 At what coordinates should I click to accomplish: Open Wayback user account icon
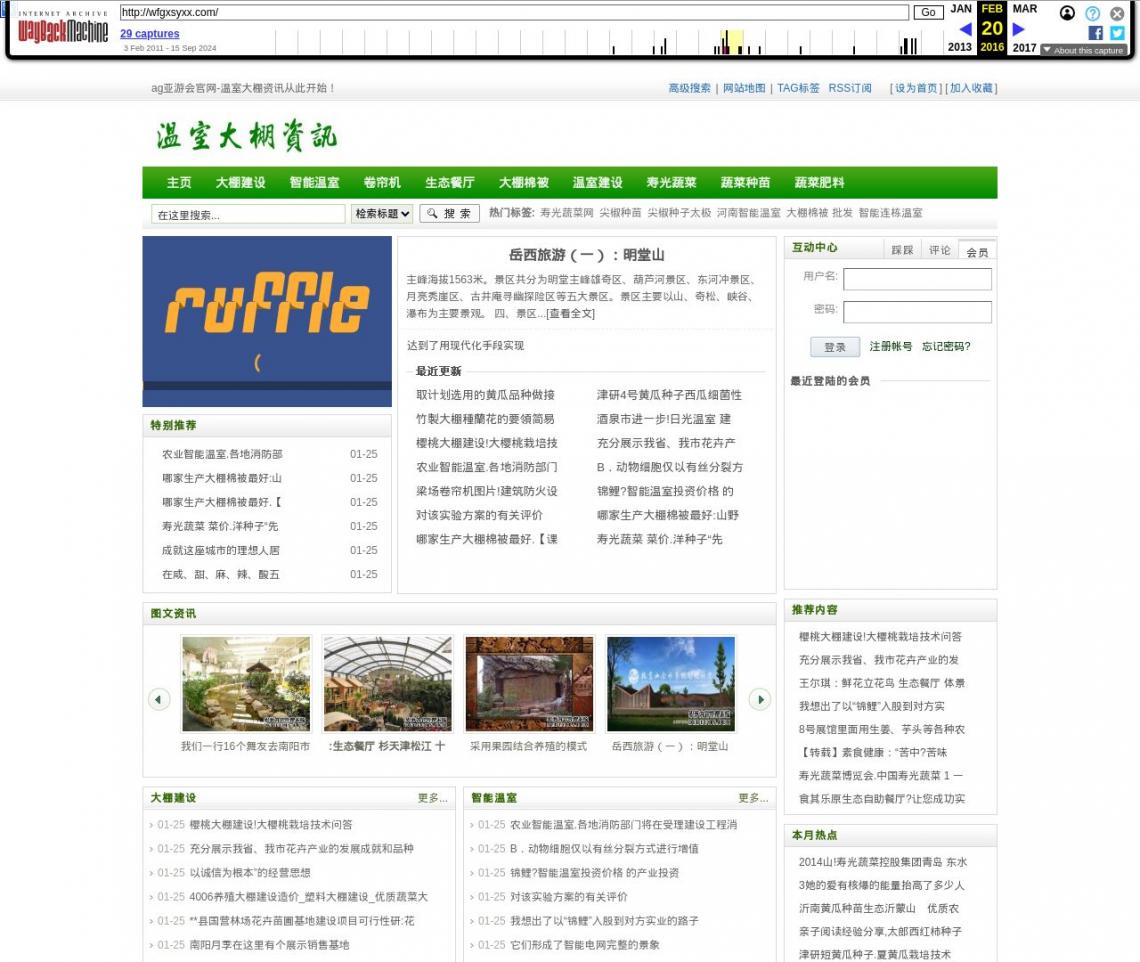1067,13
